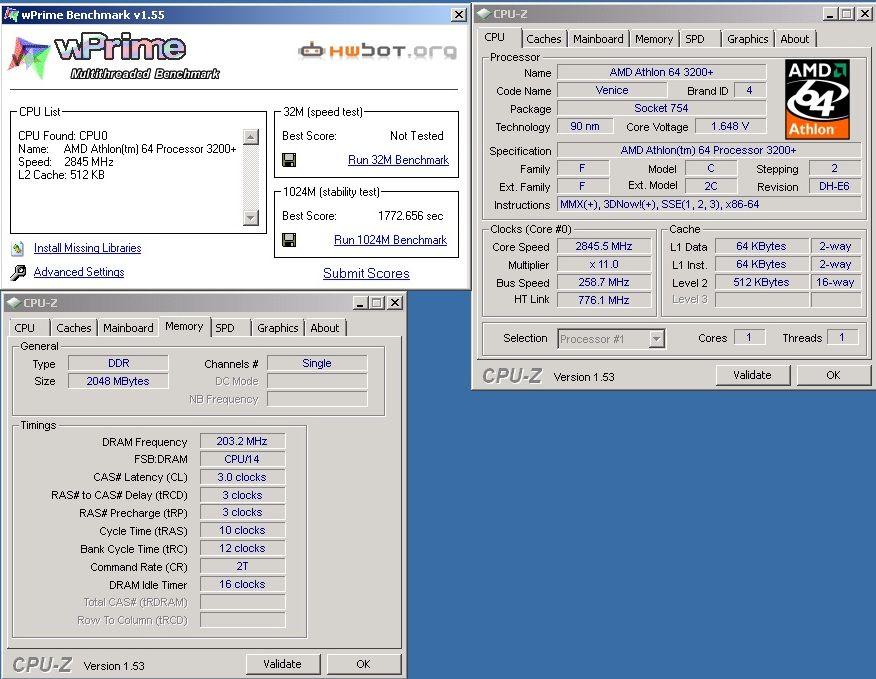Click the Channels # value Single
The width and height of the screenshot is (876, 679).
click(317, 363)
